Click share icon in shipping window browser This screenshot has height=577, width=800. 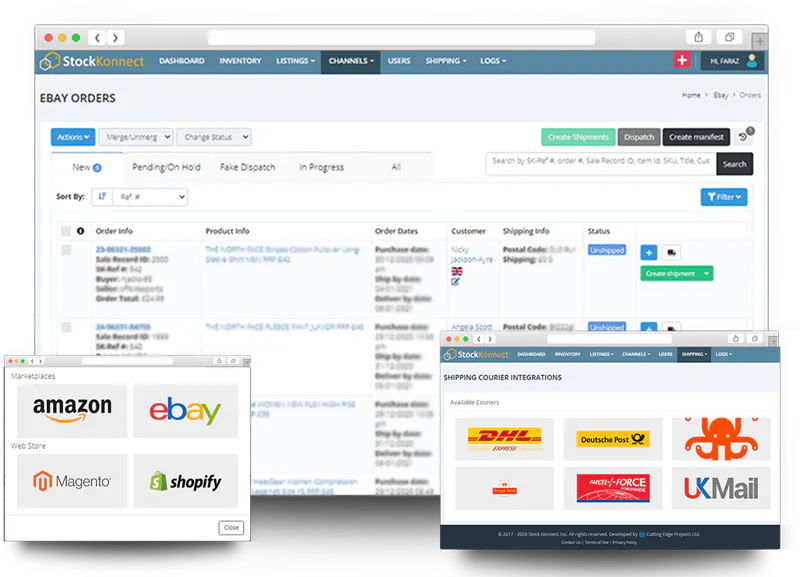tap(735, 339)
